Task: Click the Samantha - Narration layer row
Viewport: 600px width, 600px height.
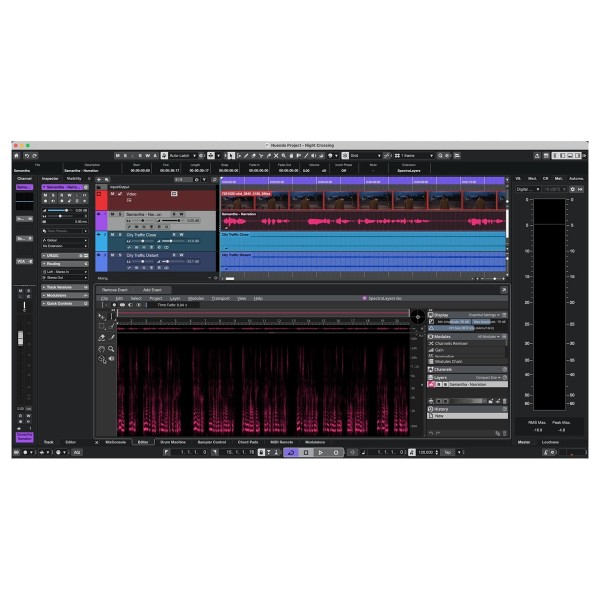Action: click(467, 384)
